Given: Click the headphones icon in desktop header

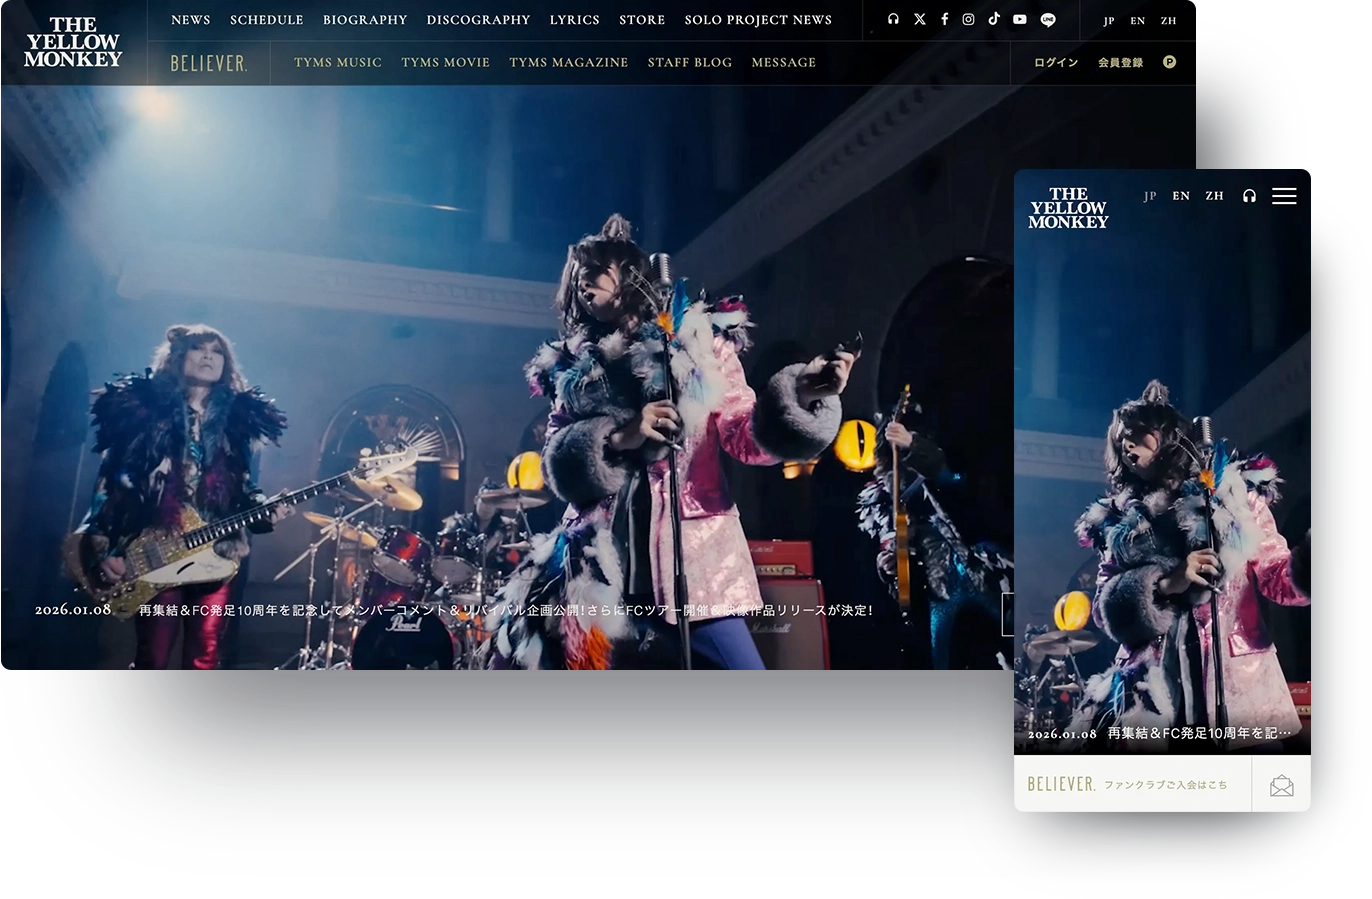Looking at the screenshot, I should (893, 19).
